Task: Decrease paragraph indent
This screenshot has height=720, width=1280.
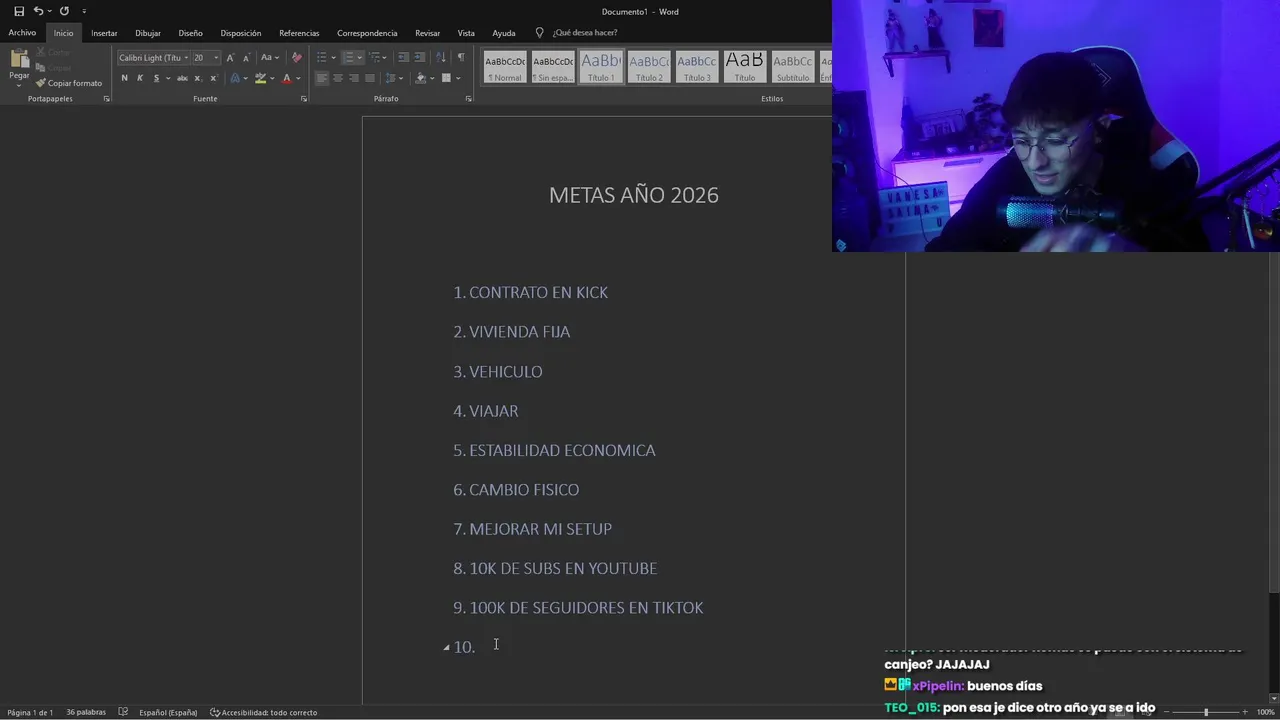Action: pyautogui.click(x=403, y=58)
